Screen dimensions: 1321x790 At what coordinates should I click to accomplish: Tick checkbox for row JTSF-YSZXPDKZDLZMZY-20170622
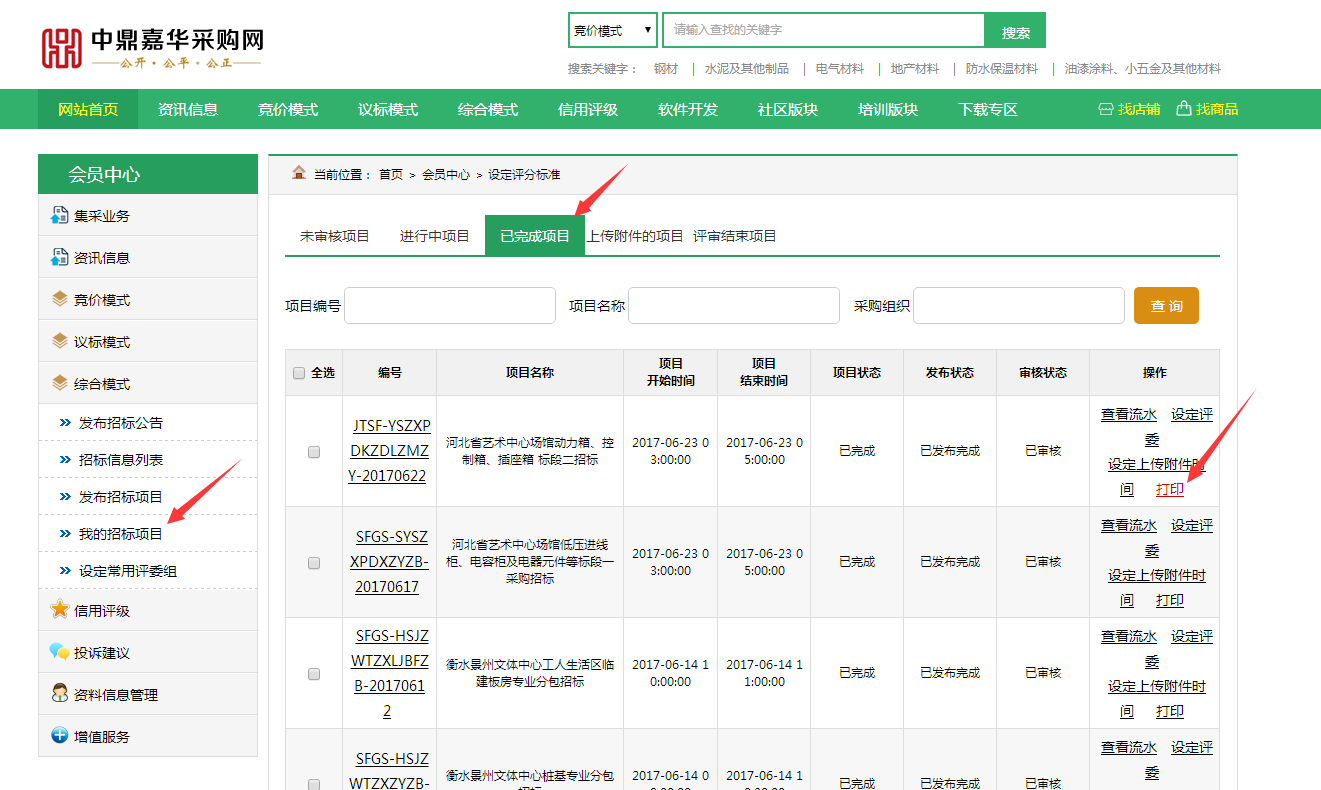(x=314, y=452)
